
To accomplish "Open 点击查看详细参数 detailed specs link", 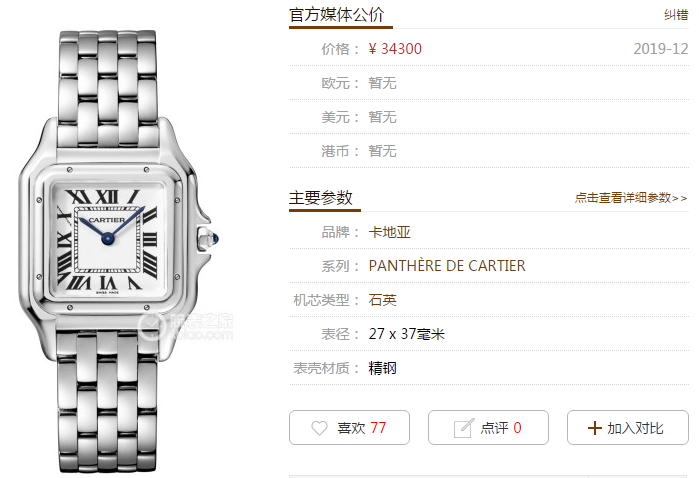I will click(x=631, y=198).
